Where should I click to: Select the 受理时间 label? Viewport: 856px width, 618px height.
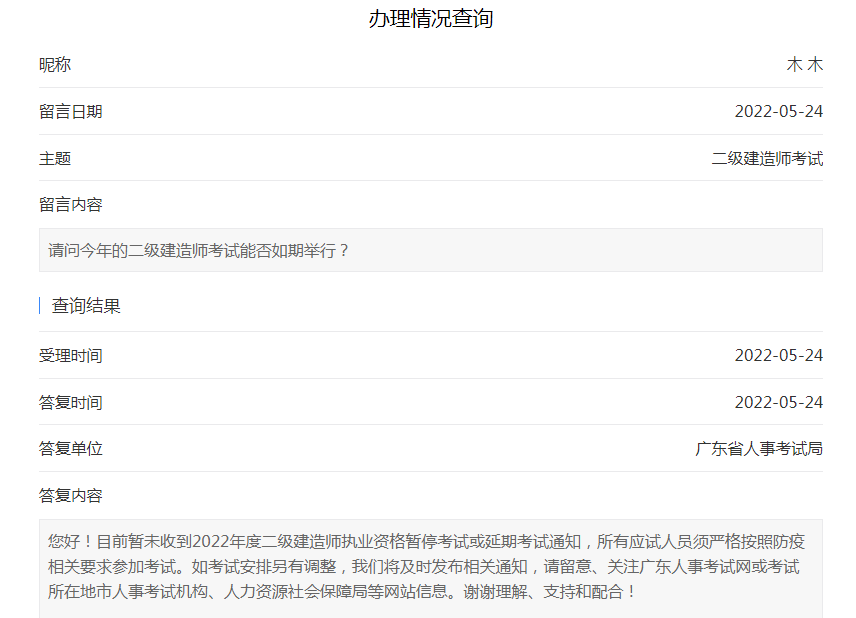(70, 356)
